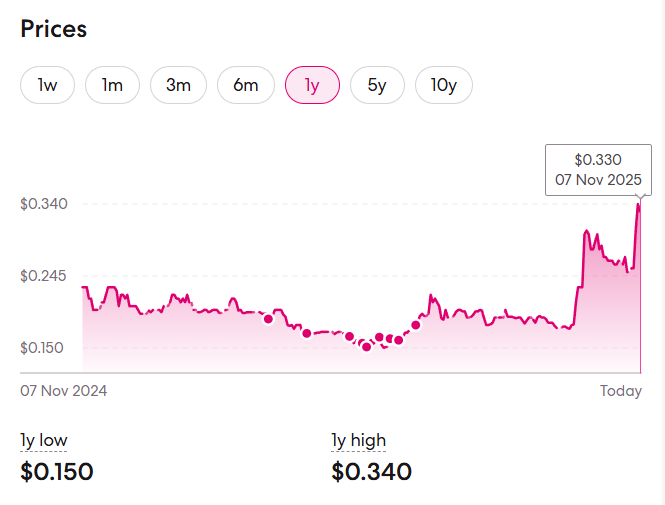665x505 pixels.
Task: Choose the 6m range pill
Action: [x=246, y=85]
